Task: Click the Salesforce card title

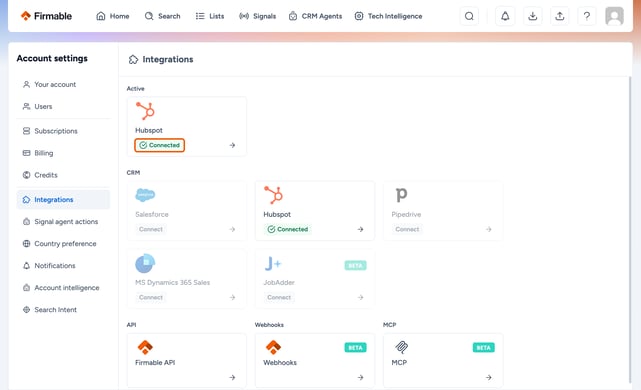Action: pyautogui.click(x=152, y=214)
